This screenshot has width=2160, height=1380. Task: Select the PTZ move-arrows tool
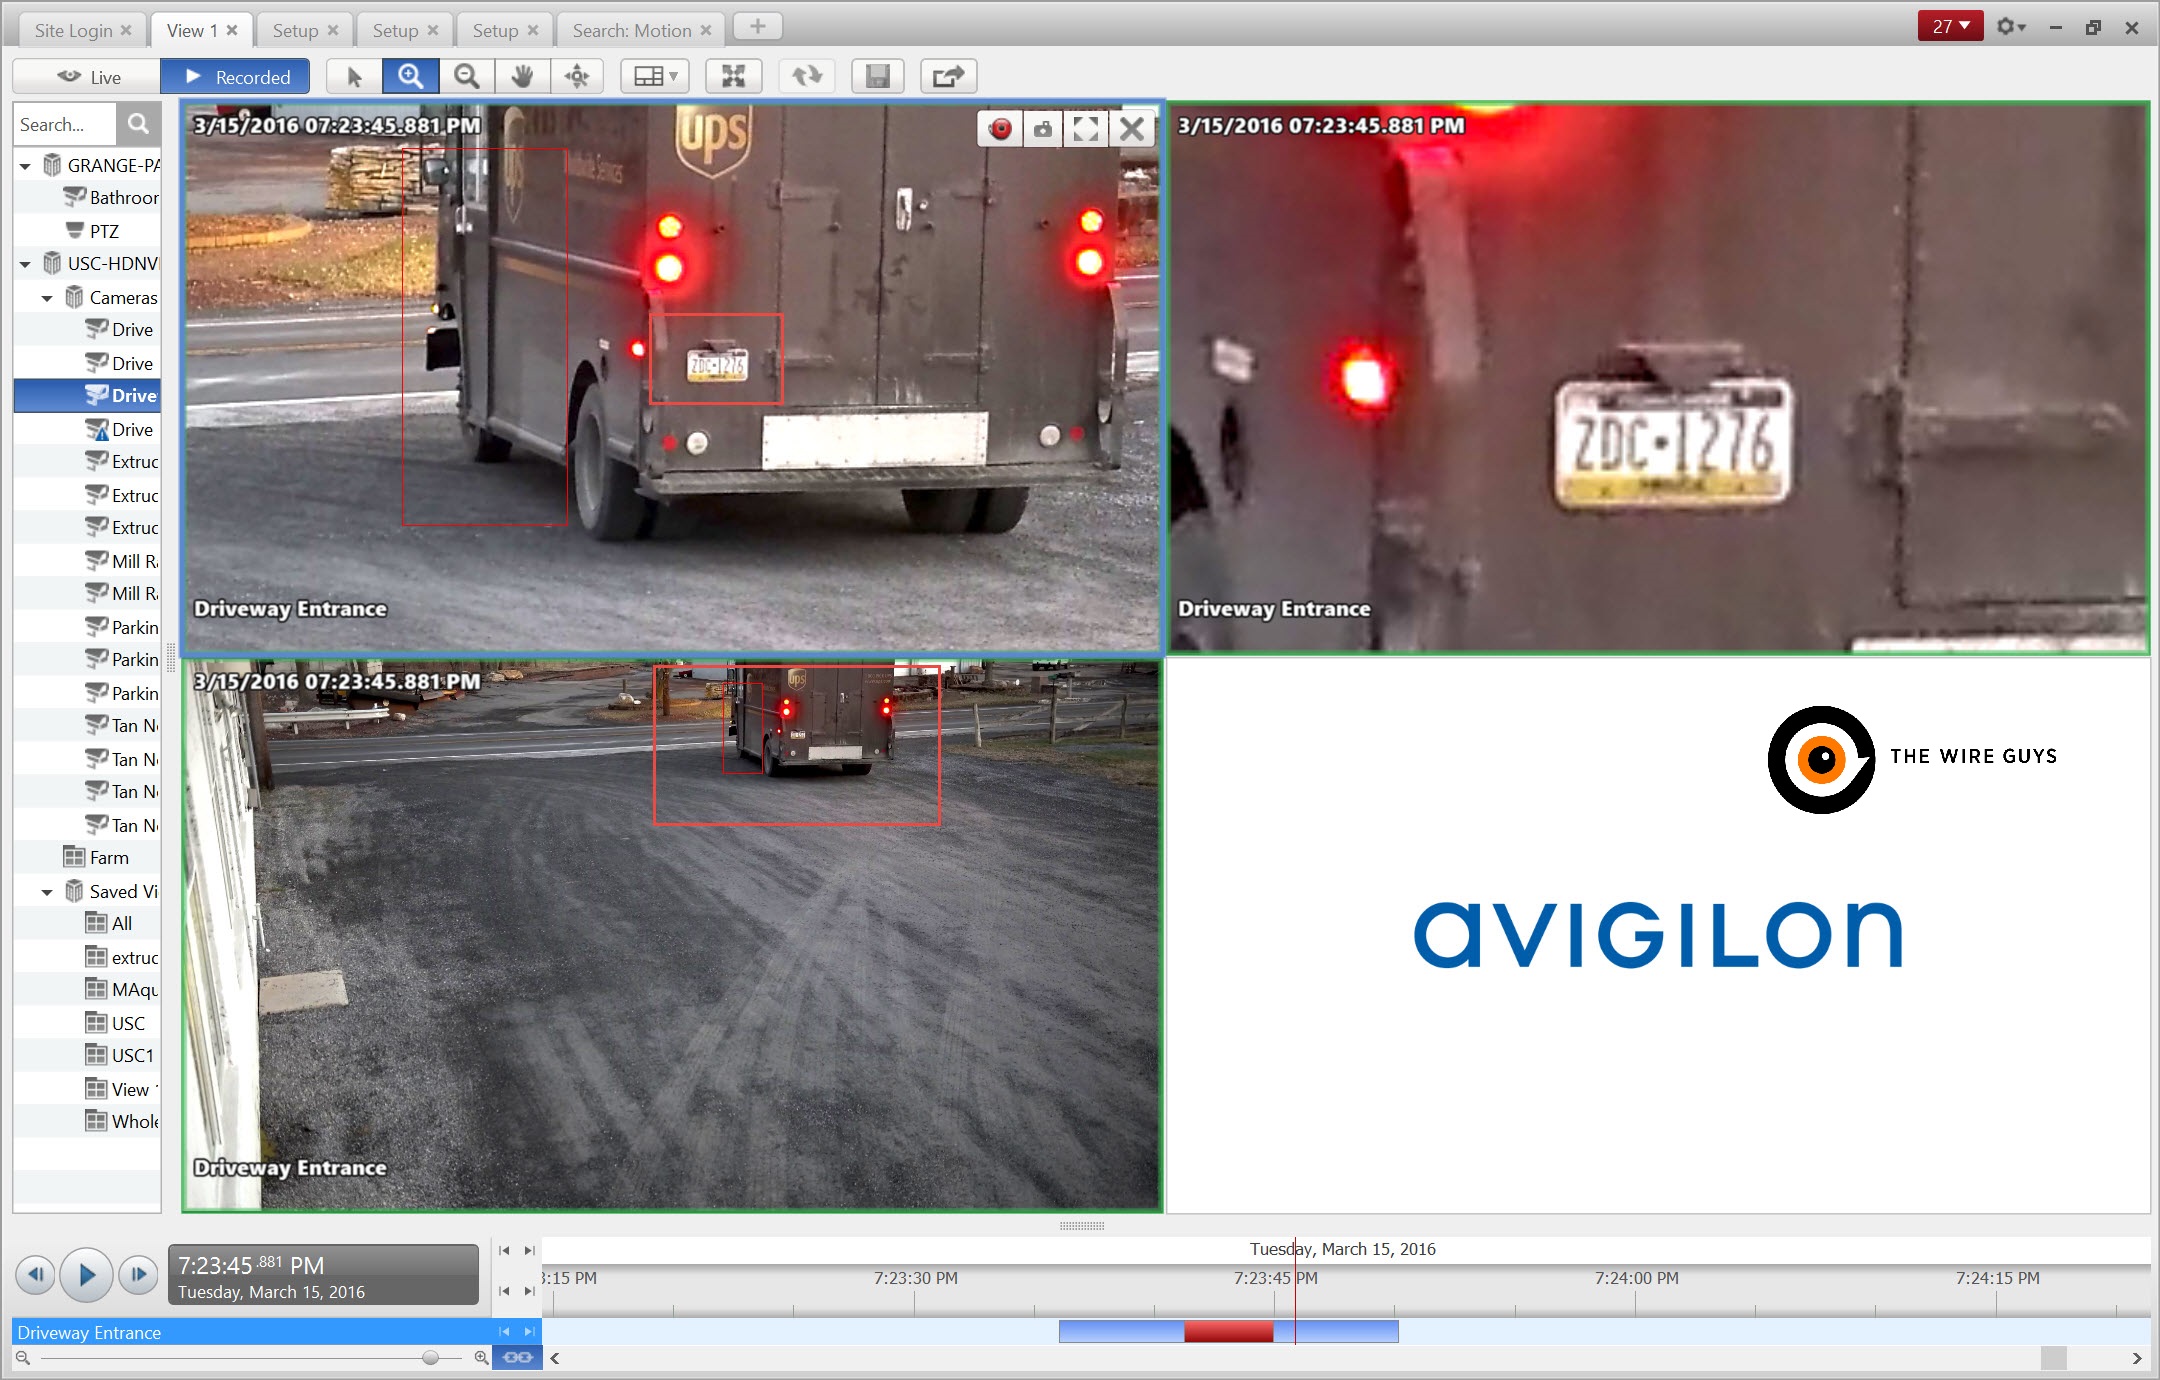pos(577,76)
